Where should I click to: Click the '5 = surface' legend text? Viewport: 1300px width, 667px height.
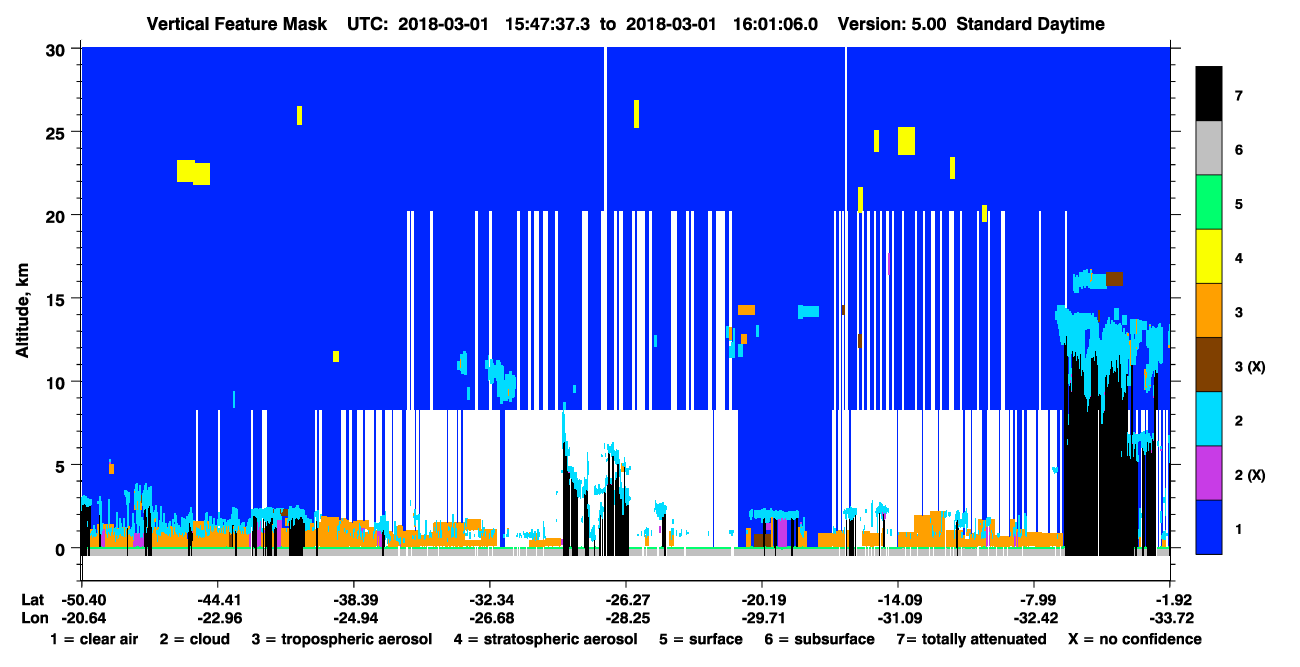tap(700, 639)
